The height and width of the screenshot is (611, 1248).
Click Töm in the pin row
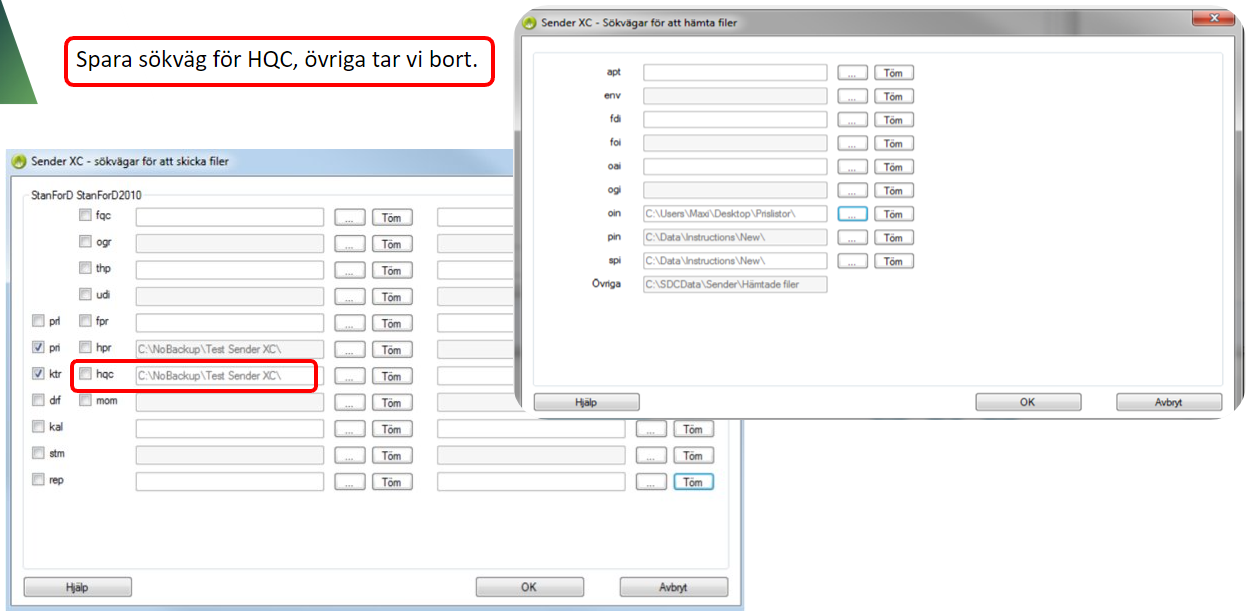pos(894,238)
